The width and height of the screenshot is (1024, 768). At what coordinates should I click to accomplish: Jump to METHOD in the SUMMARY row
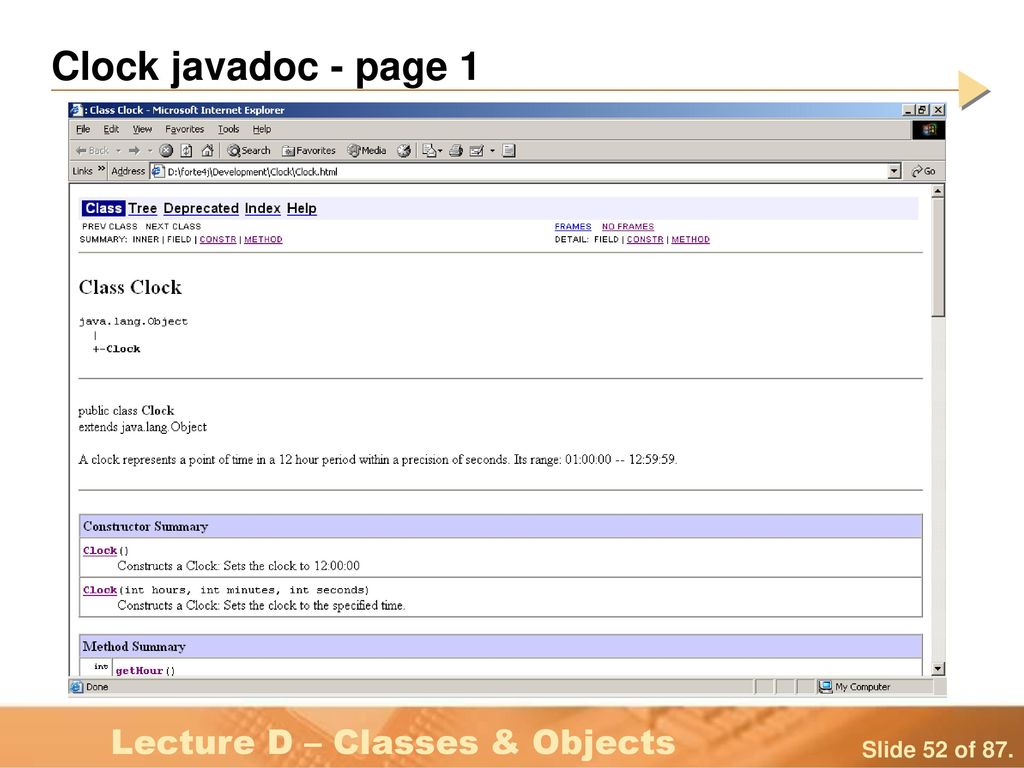(263, 240)
